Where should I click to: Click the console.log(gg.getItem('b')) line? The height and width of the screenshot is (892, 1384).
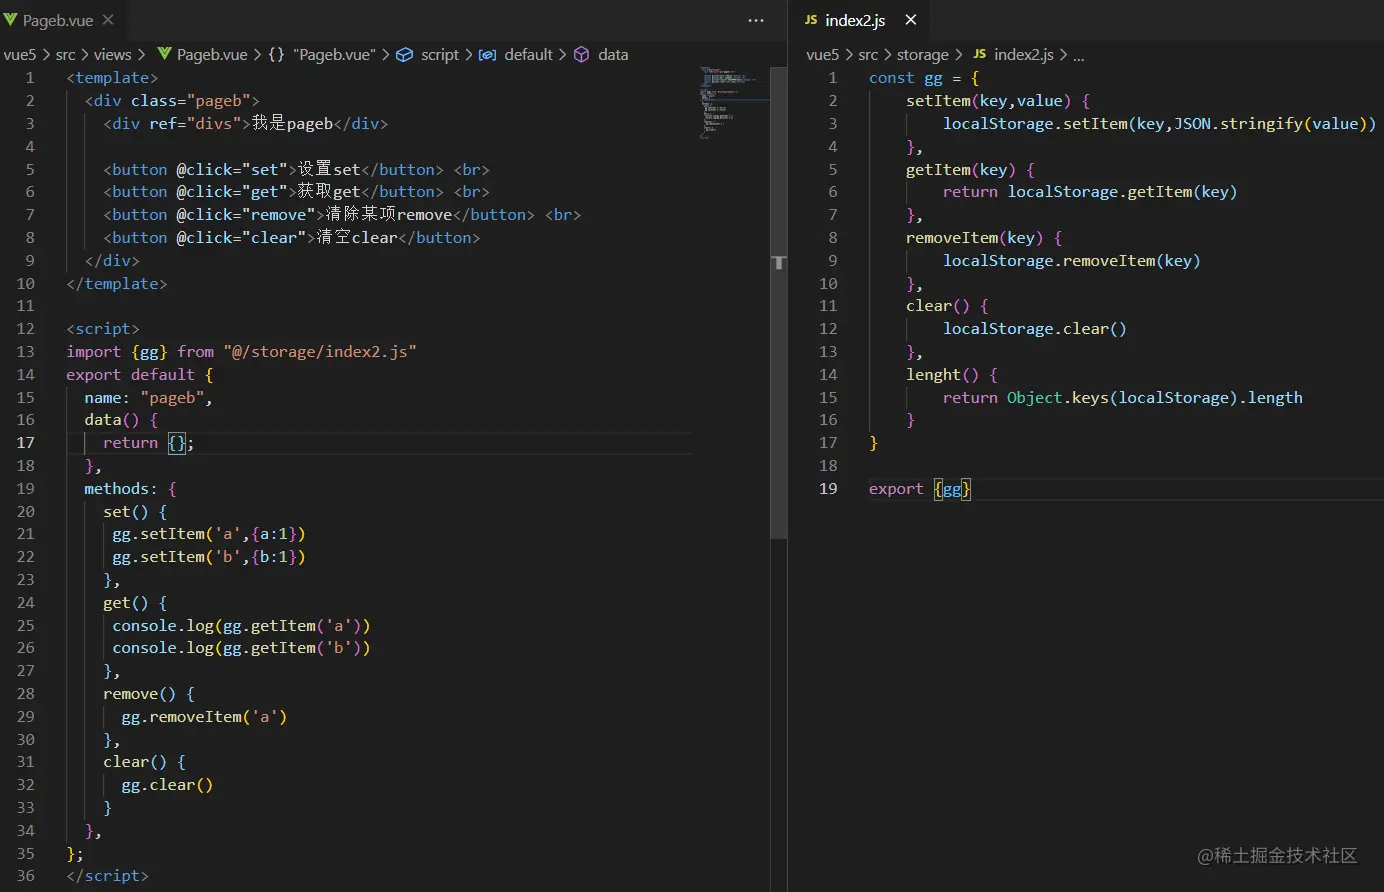tap(241, 648)
